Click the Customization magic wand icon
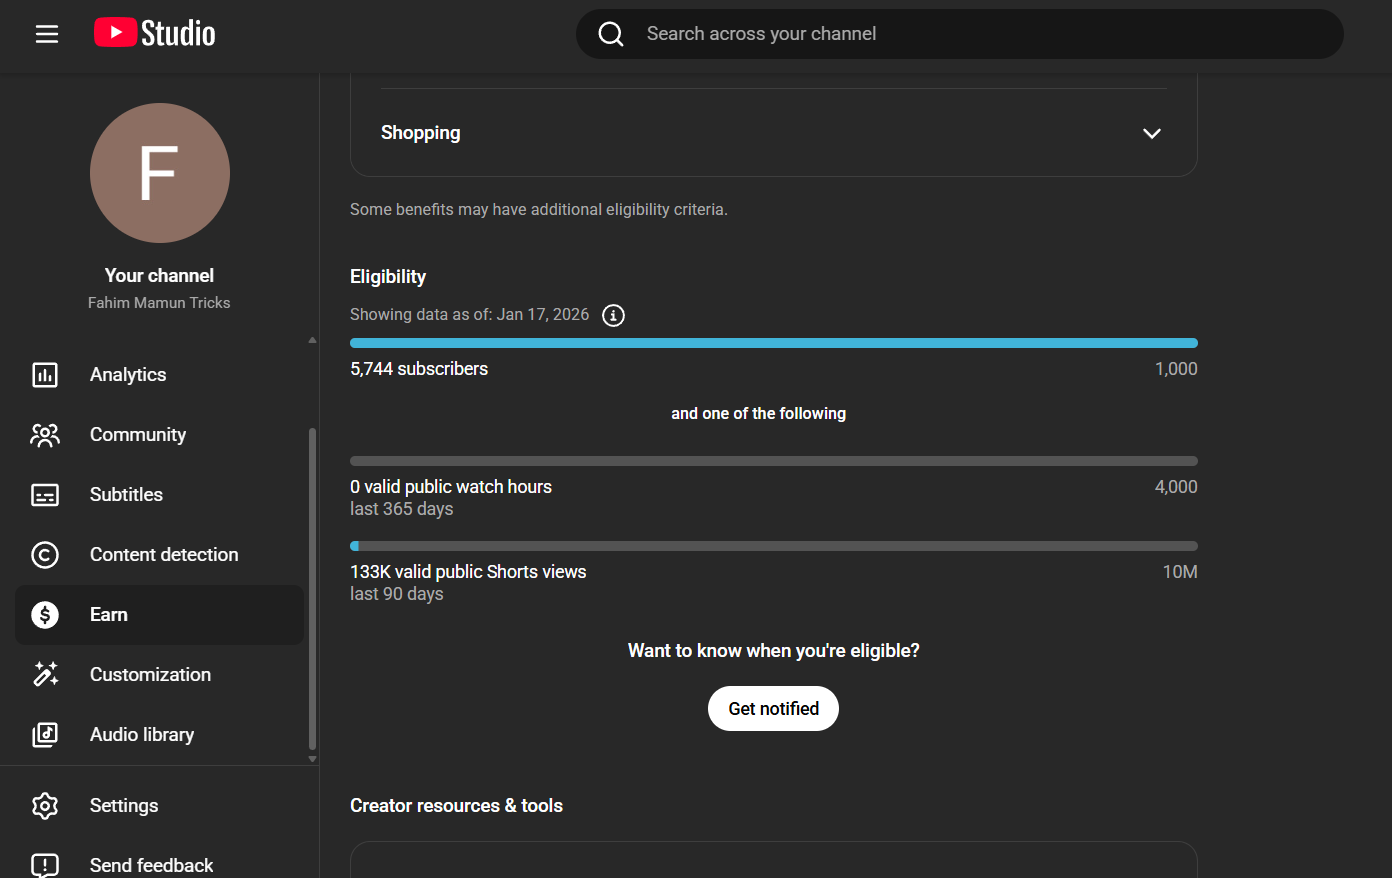This screenshot has width=1392, height=878. [45, 675]
